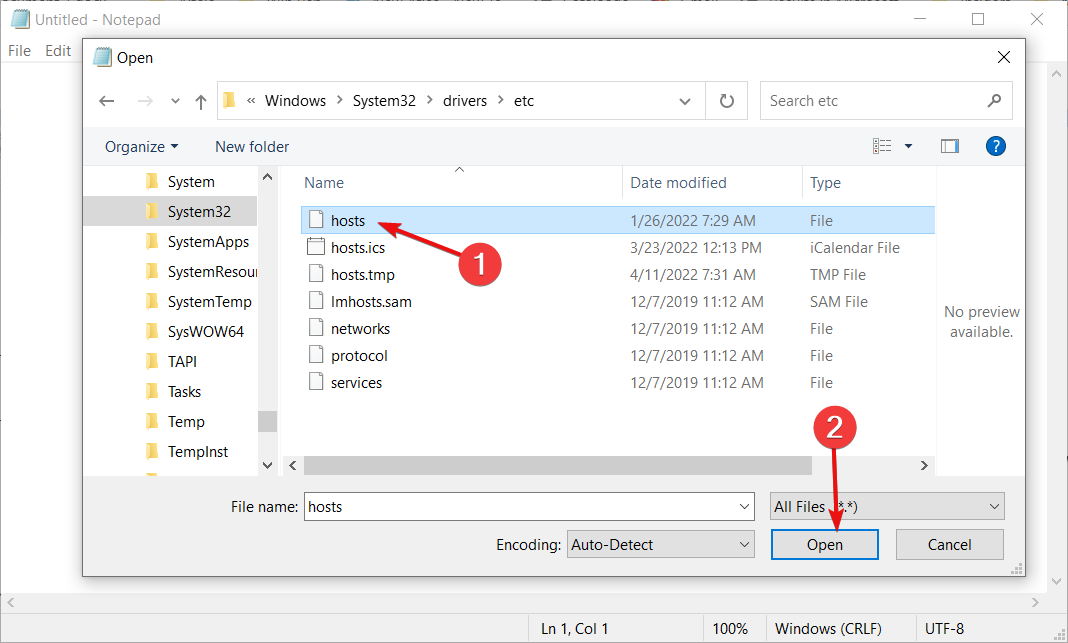Click the Open dialog title icon

[102, 57]
